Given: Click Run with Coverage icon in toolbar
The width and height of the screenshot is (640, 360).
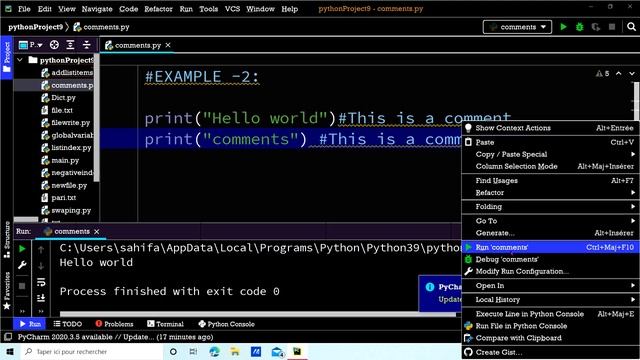Looking at the screenshot, I should 596,27.
